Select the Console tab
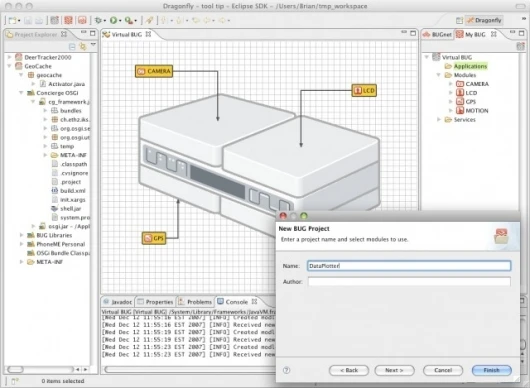Screen dimensions: 530x388 [237, 302]
